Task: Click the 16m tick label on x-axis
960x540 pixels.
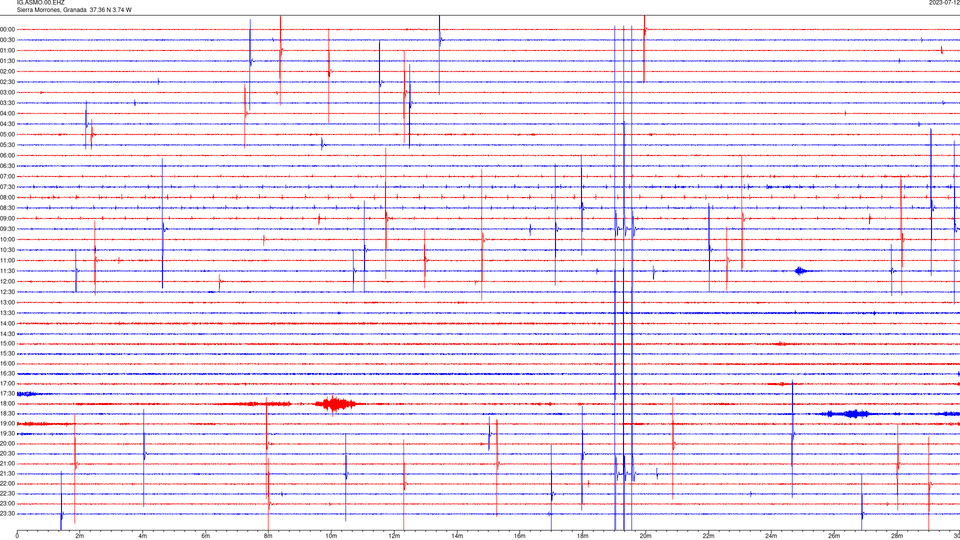Action: [x=520, y=536]
